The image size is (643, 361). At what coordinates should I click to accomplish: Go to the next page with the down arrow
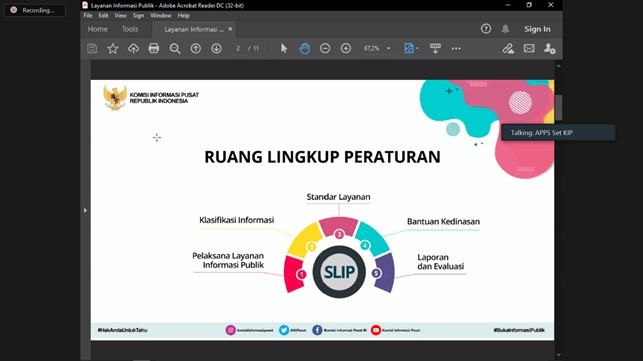[217, 48]
